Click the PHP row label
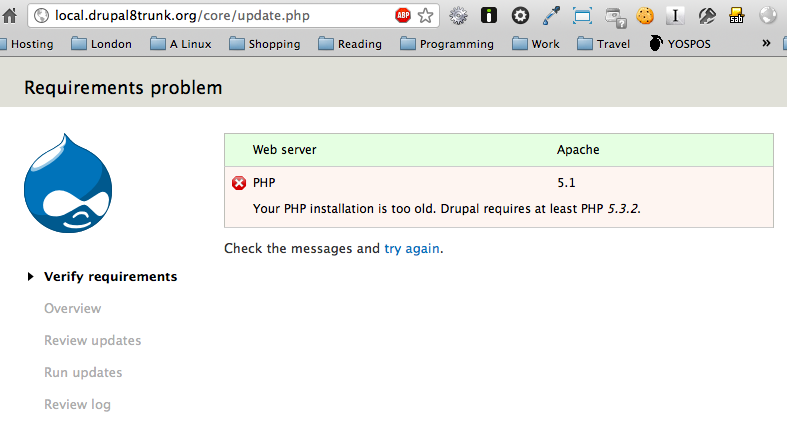This screenshot has height=426, width=787. [264, 183]
